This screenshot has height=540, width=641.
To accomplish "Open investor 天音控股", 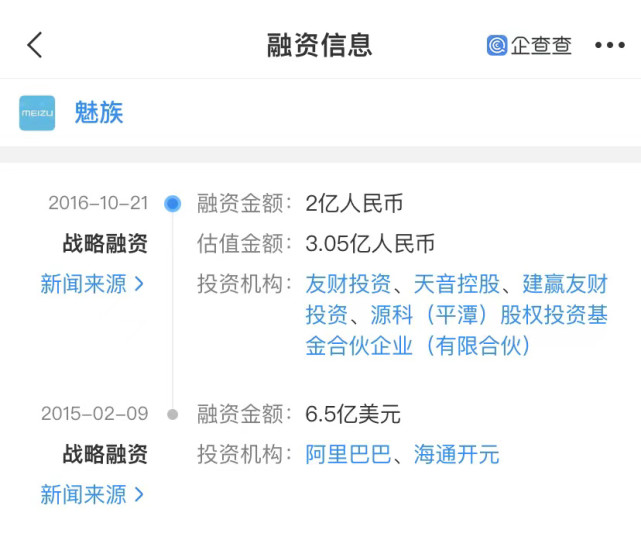I will pyautogui.click(x=457, y=284).
